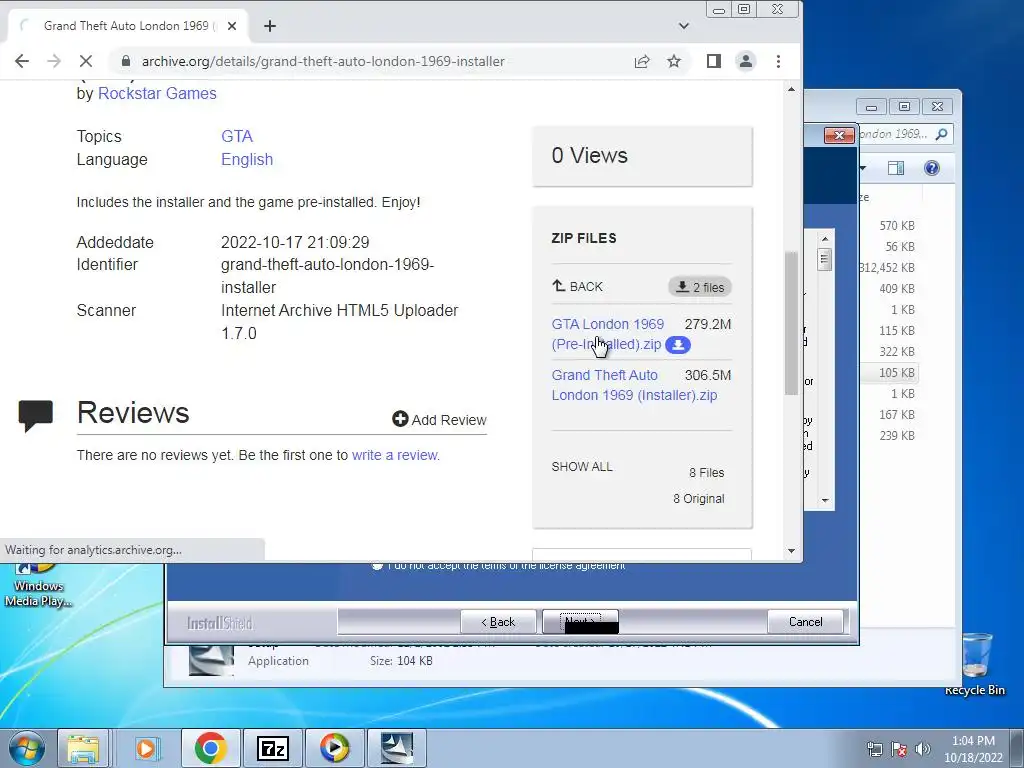Screen dimensions: 1024x768
Task: Open 7-Zip from the taskbar
Action: click(x=272, y=748)
